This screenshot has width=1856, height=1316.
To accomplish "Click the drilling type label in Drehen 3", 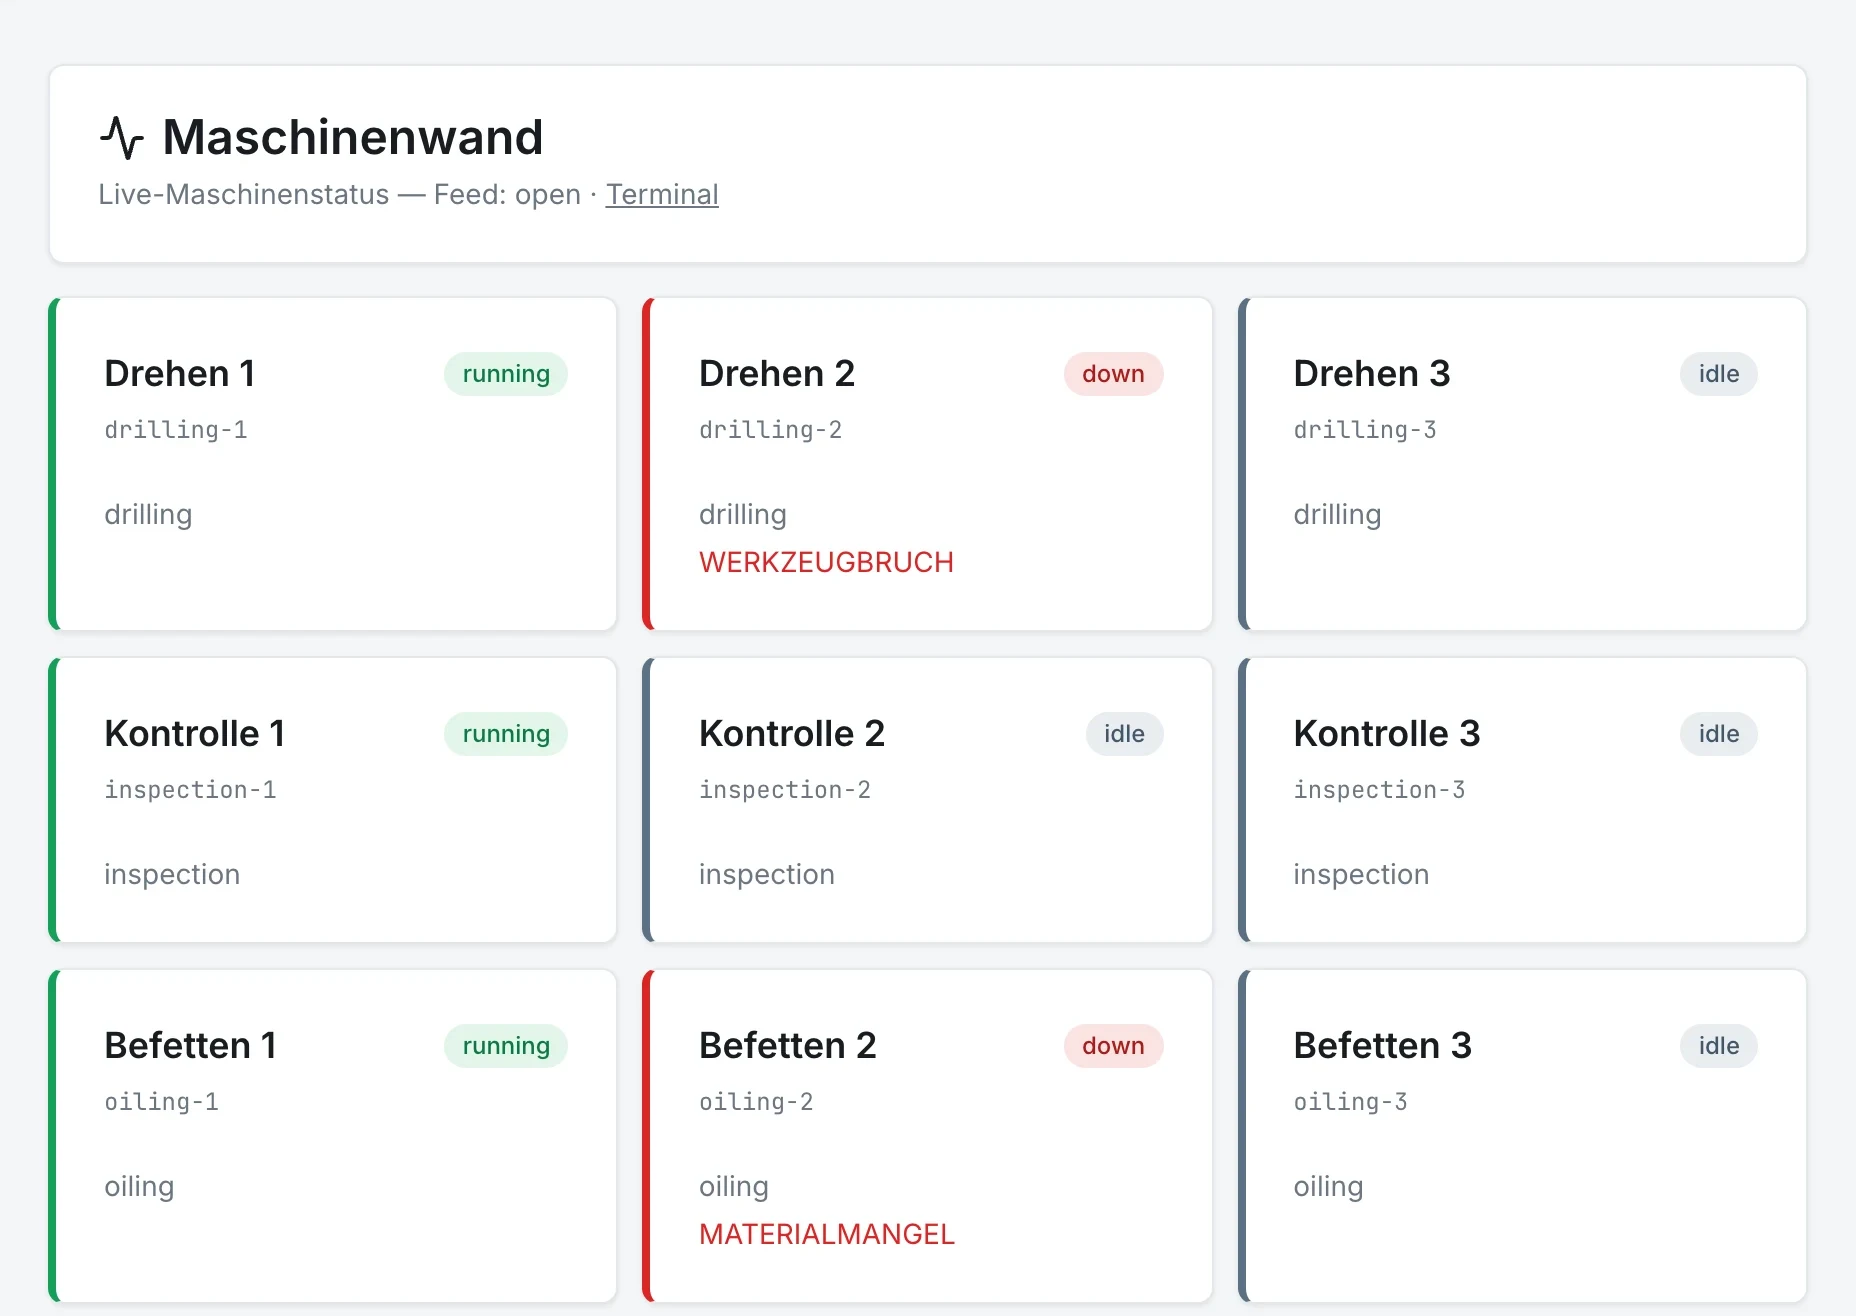I will pyautogui.click(x=1338, y=515).
